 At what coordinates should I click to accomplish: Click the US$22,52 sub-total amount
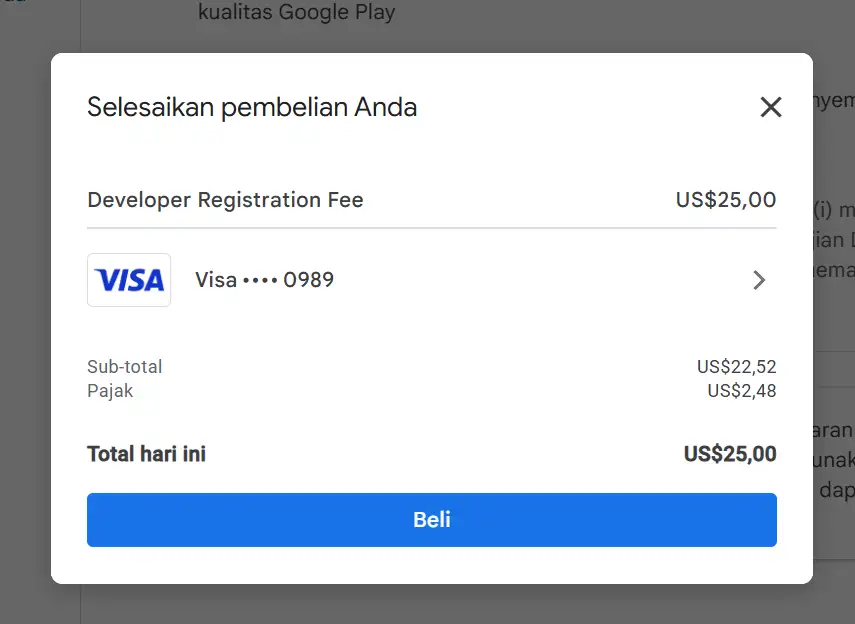[x=736, y=367]
